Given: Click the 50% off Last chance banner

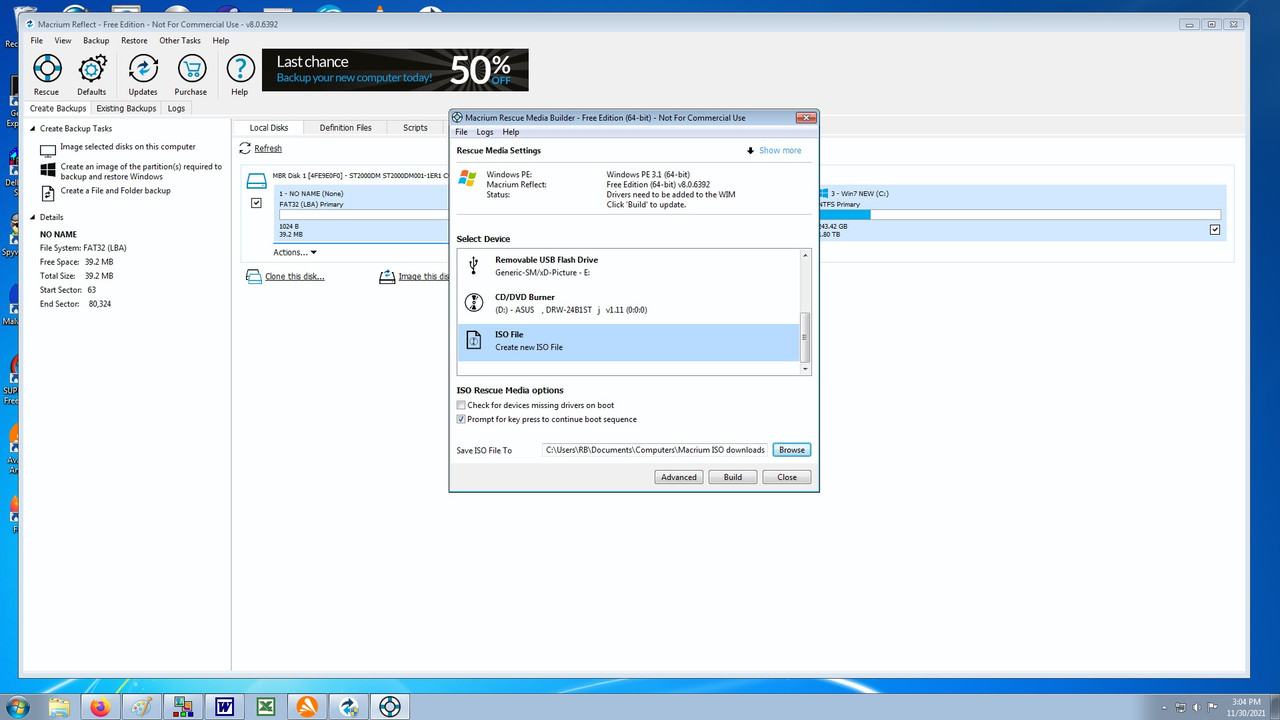Looking at the screenshot, I should tap(395, 70).
